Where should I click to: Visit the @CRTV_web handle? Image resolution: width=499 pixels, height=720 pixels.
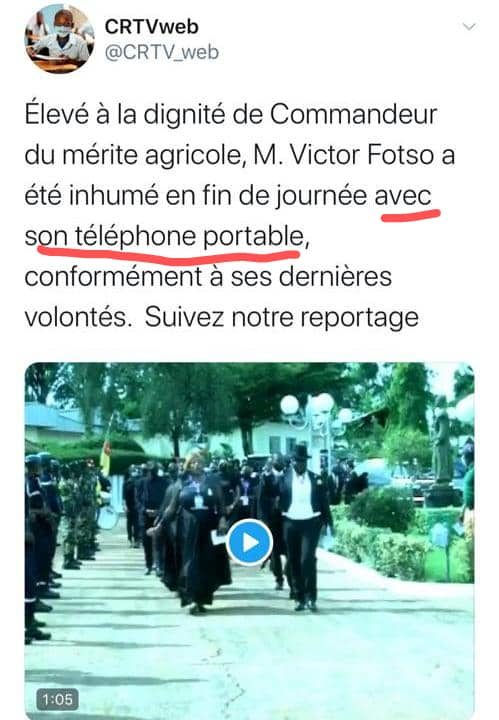tap(162, 52)
